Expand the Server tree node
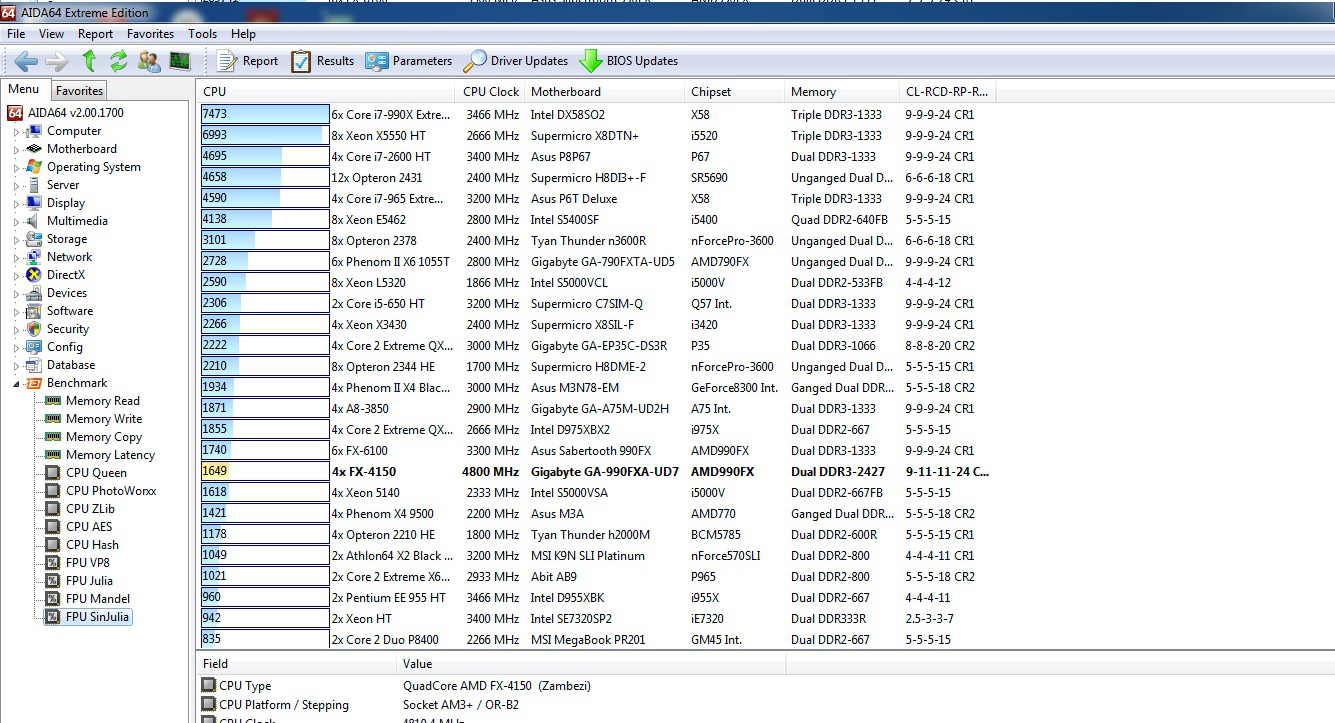The image size is (1335, 723). [16, 185]
